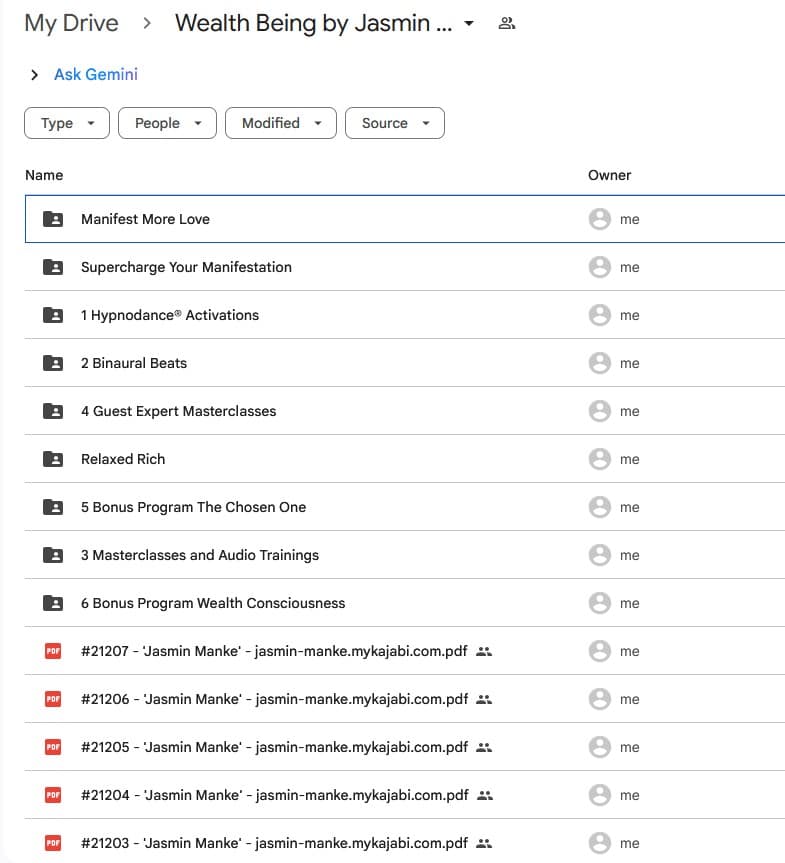Open the Type filter dropdown
The width and height of the screenshot is (785, 863).
(x=67, y=123)
